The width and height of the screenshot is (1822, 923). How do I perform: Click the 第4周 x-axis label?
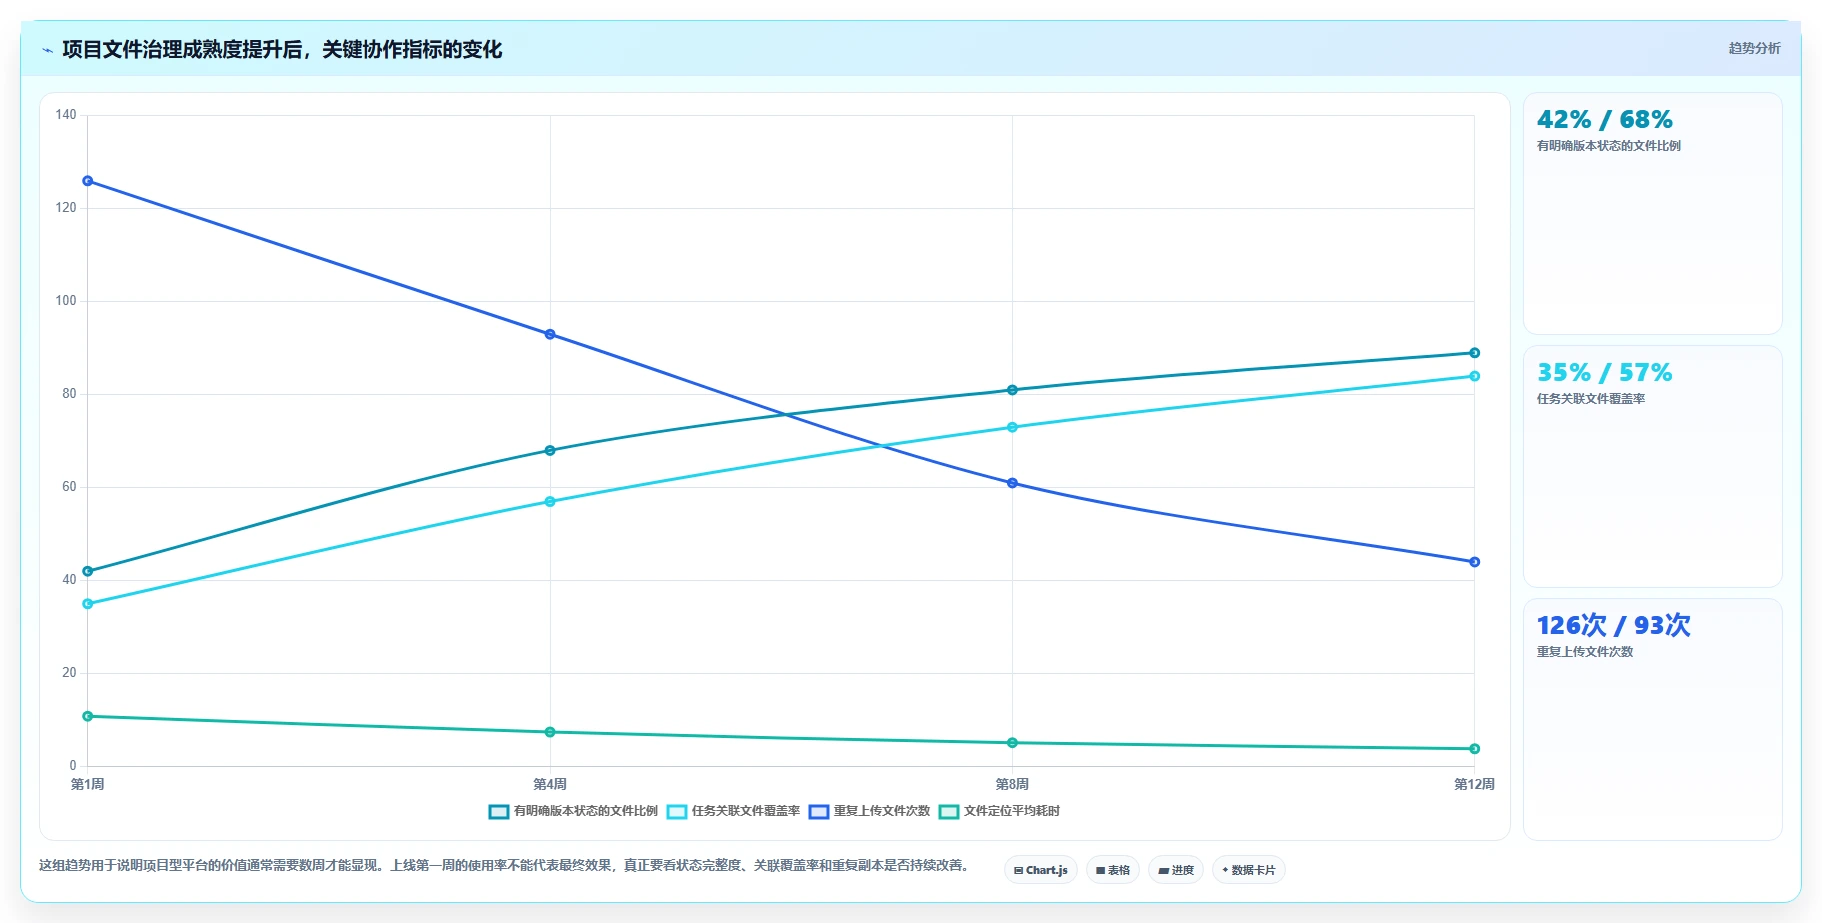click(x=550, y=784)
